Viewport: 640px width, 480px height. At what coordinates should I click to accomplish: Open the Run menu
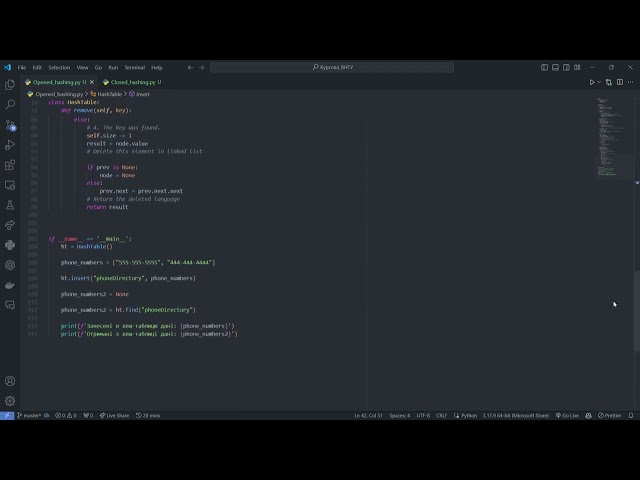(x=113, y=67)
